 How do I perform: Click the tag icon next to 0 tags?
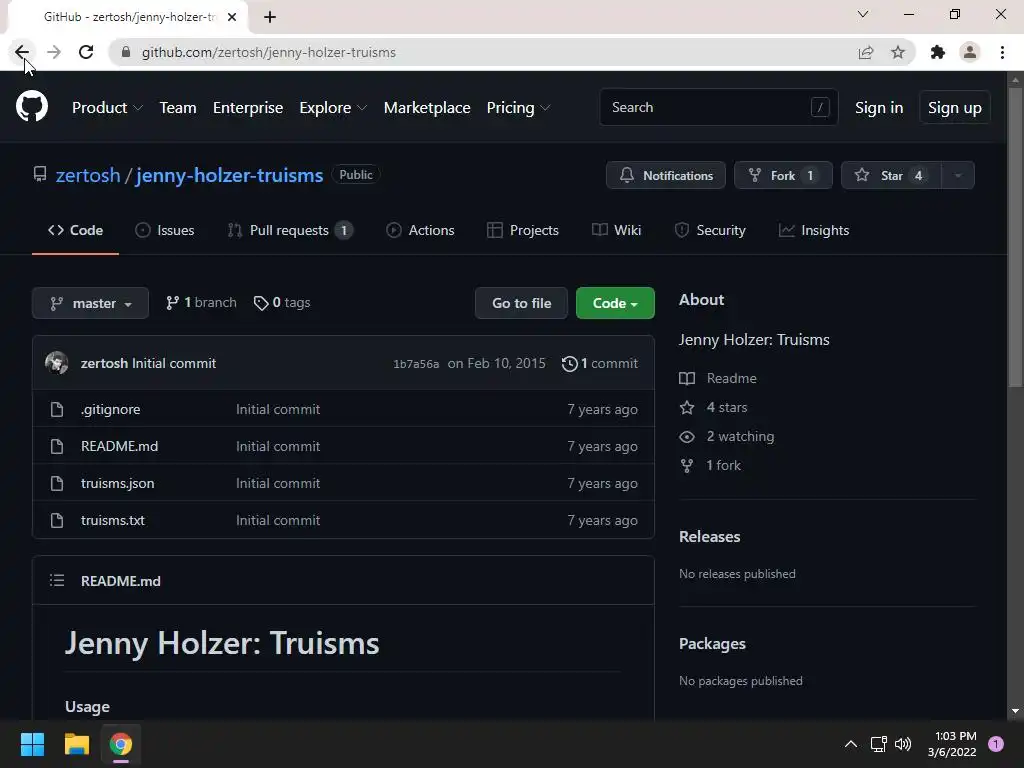[261, 303]
